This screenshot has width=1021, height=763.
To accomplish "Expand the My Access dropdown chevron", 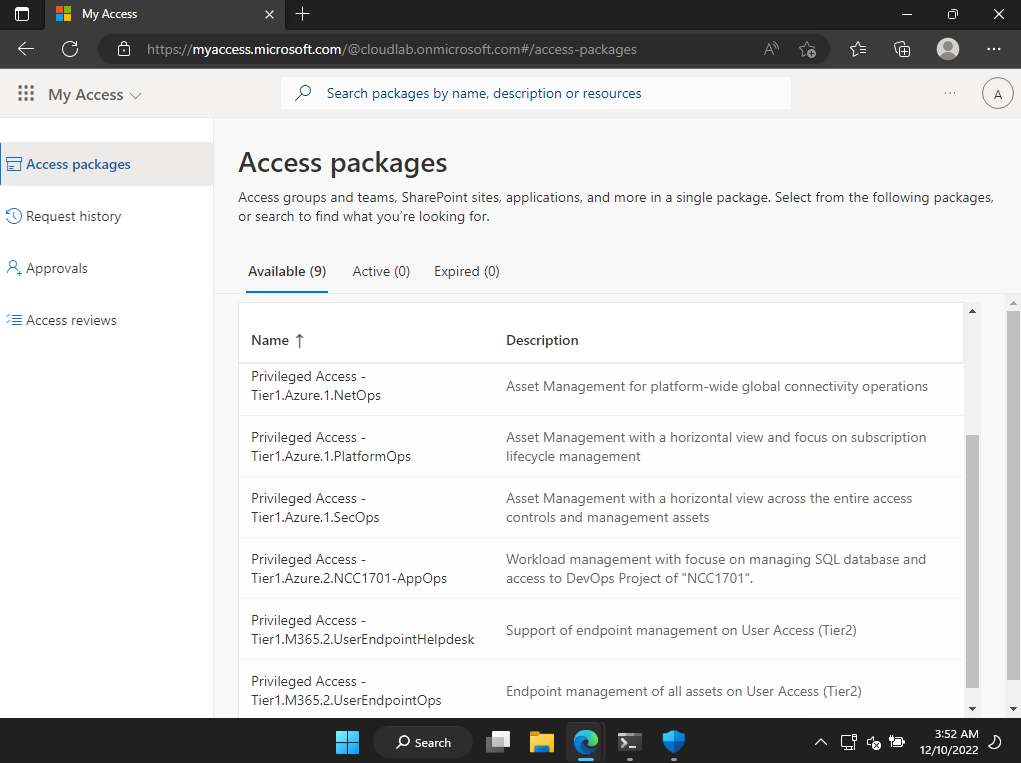I will pos(135,96).
